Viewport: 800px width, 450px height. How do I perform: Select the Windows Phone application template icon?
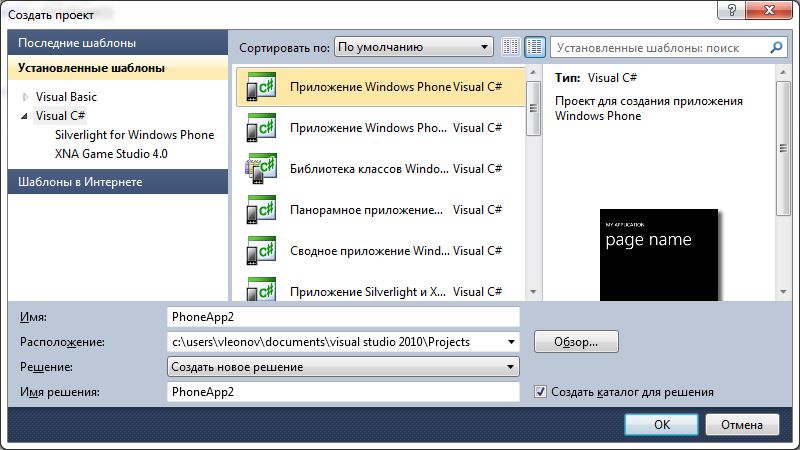pyautogui.click(x=261, y=87)
